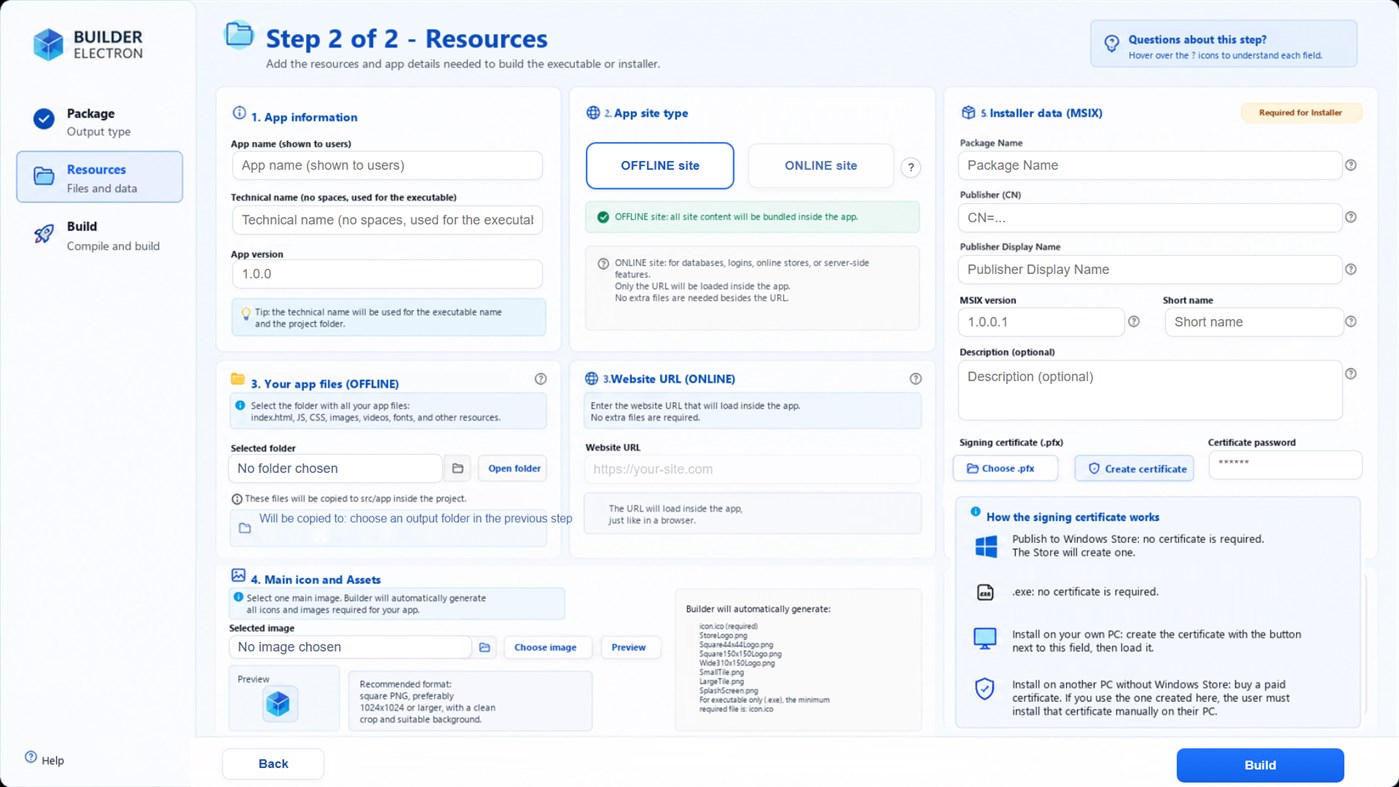The height and width of the screenshot is (787, 1399).
Task: Go back with the Back button
Action: point(273,764)
